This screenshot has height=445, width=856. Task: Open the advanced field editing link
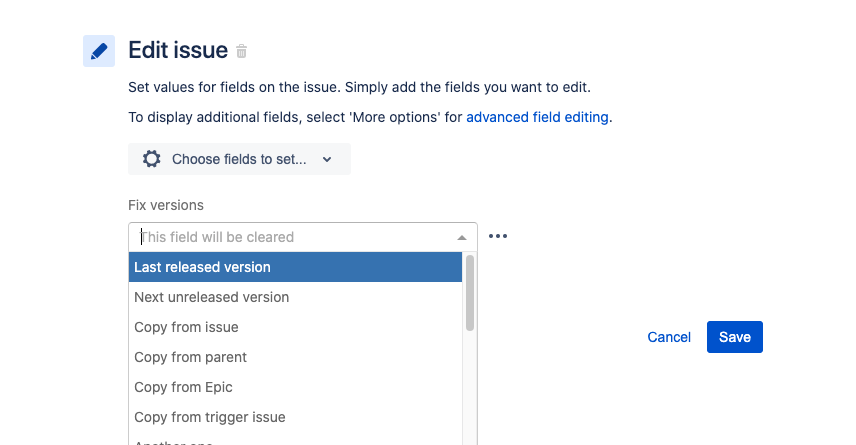tap(537, 117)
